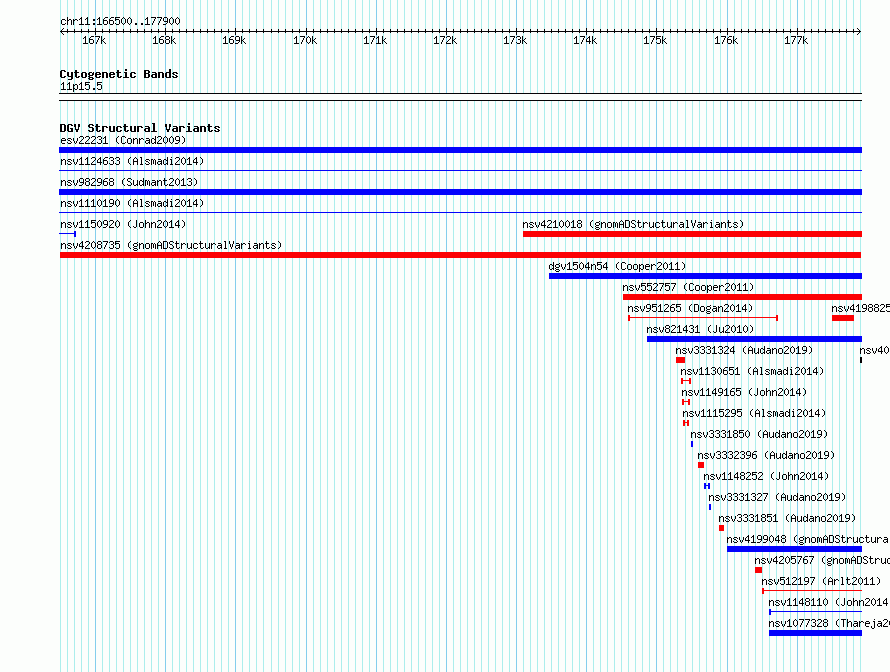Click the short blue nsv1150920 feature glyph

(68, 234)
